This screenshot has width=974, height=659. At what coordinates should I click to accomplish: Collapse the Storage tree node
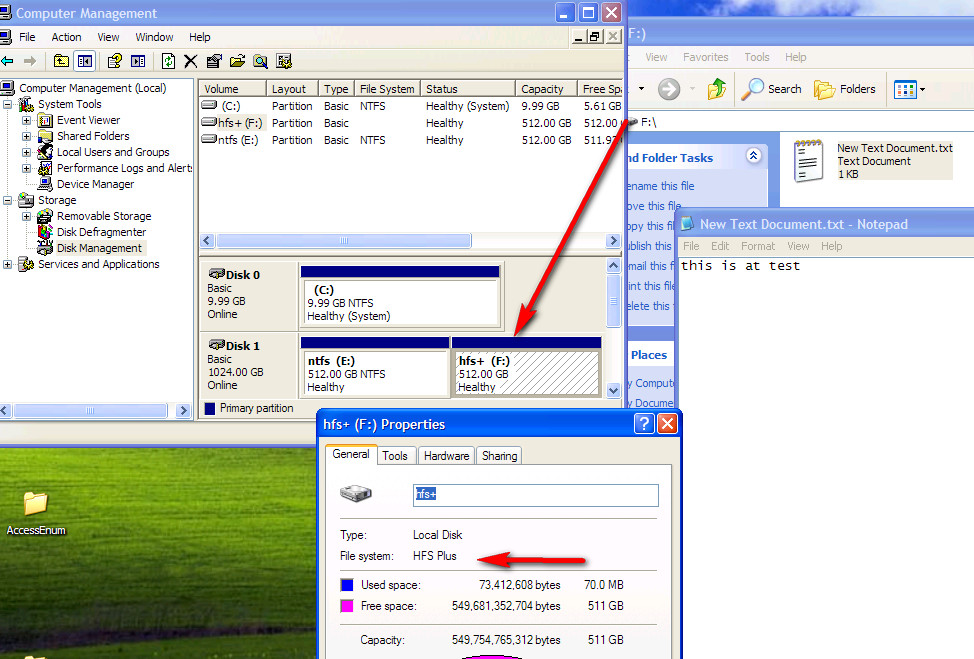coord(7,200)
